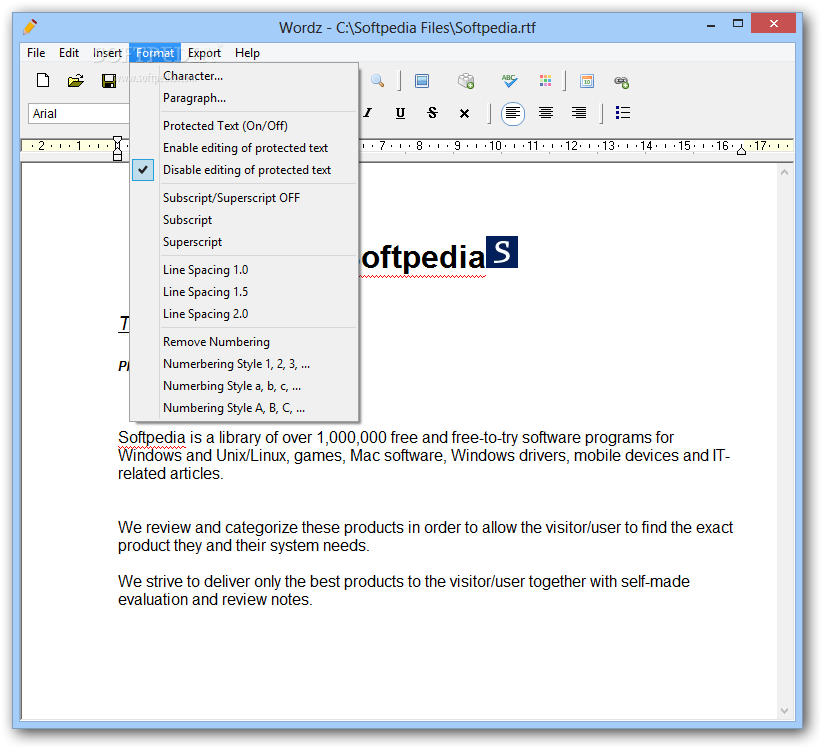This screenshot has height=749, width=823.
Task: Open the Insert menu
Action: pos(107,53)
